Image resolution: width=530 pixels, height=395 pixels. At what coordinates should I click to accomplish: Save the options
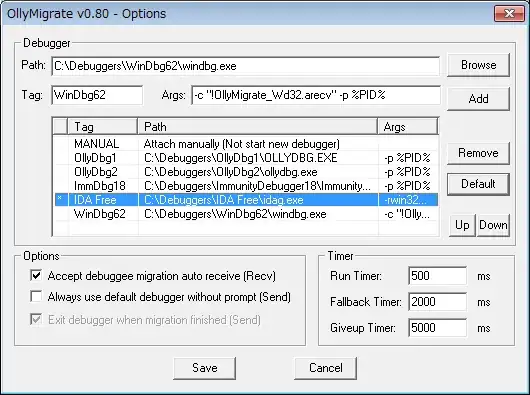(204, 368)
